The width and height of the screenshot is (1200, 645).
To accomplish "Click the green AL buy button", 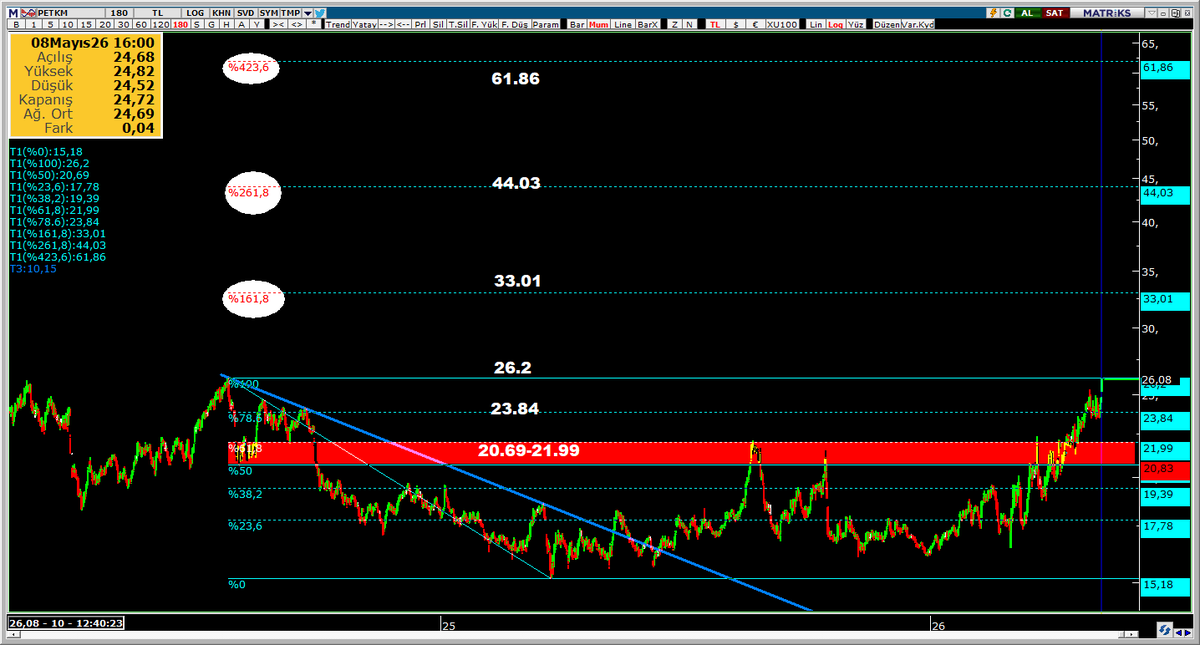I will pos(1027,13).
